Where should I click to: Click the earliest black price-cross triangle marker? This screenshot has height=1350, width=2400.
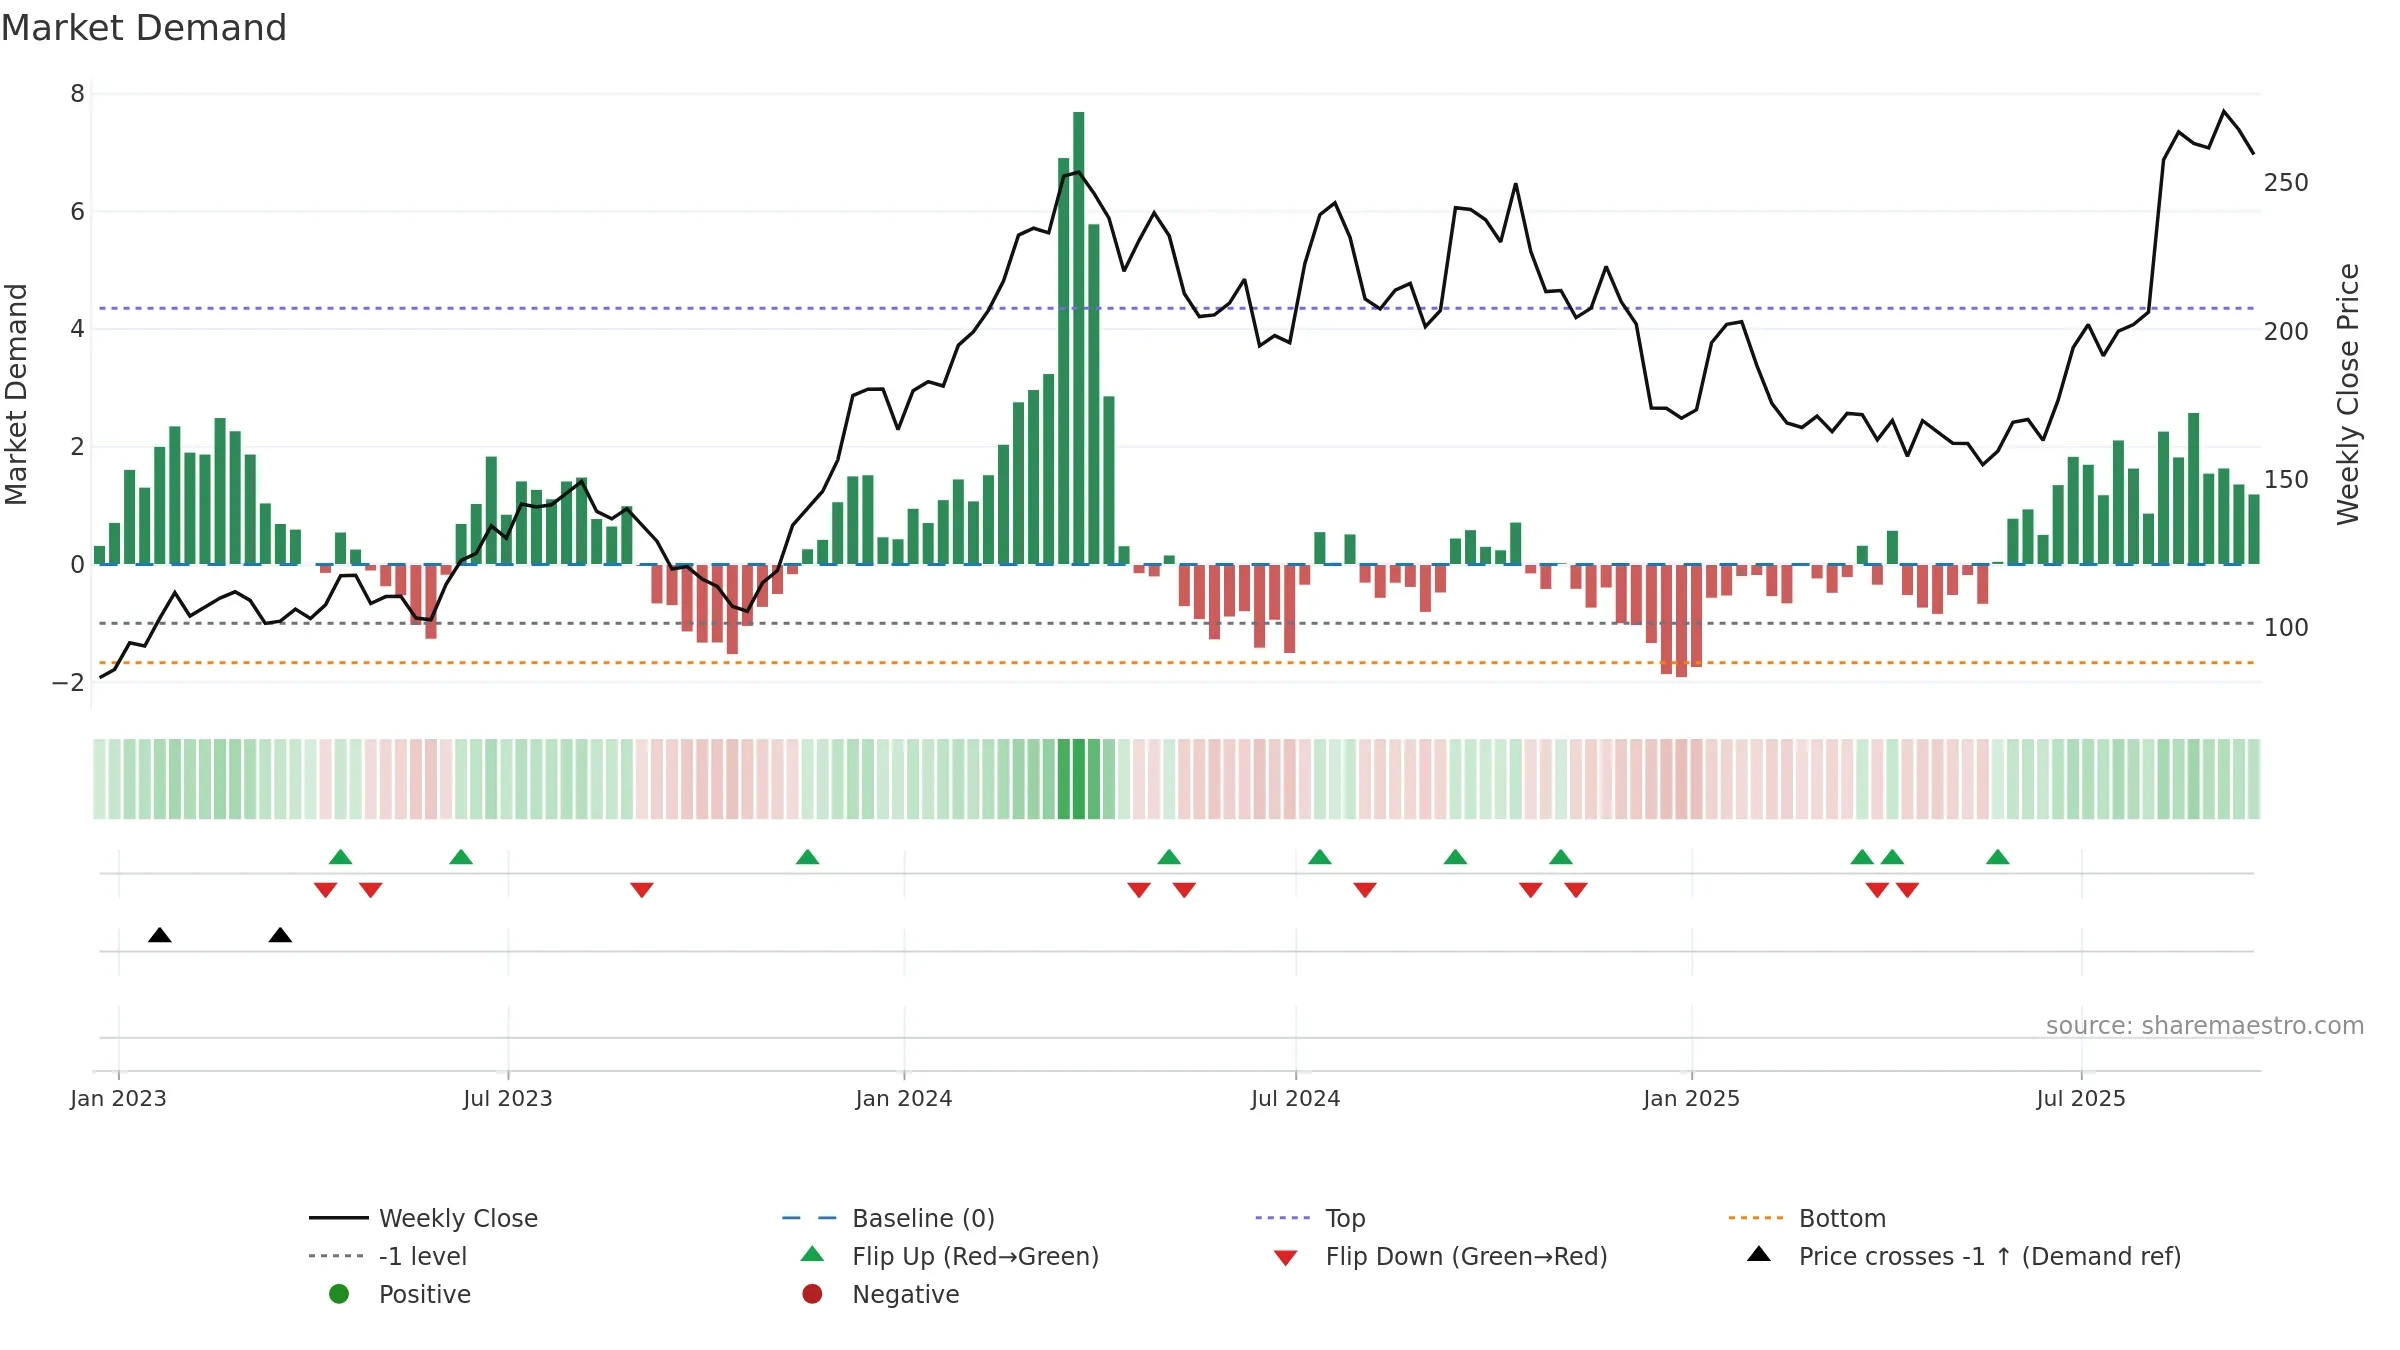click(x=160, y=935)
